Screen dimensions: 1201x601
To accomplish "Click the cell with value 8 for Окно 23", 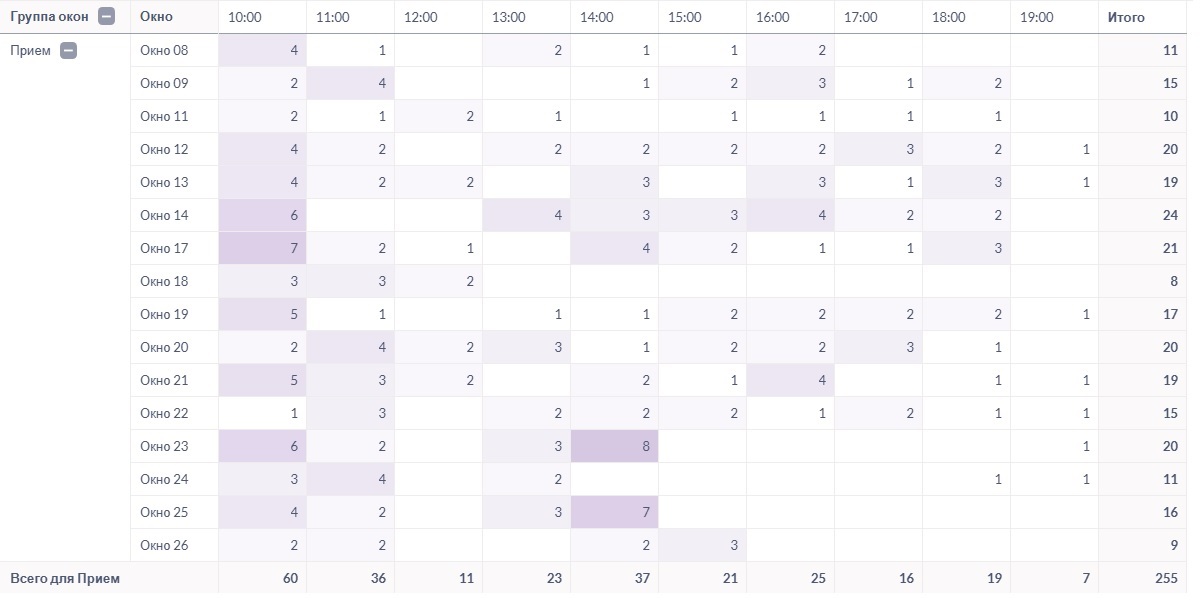I will 614,446.
